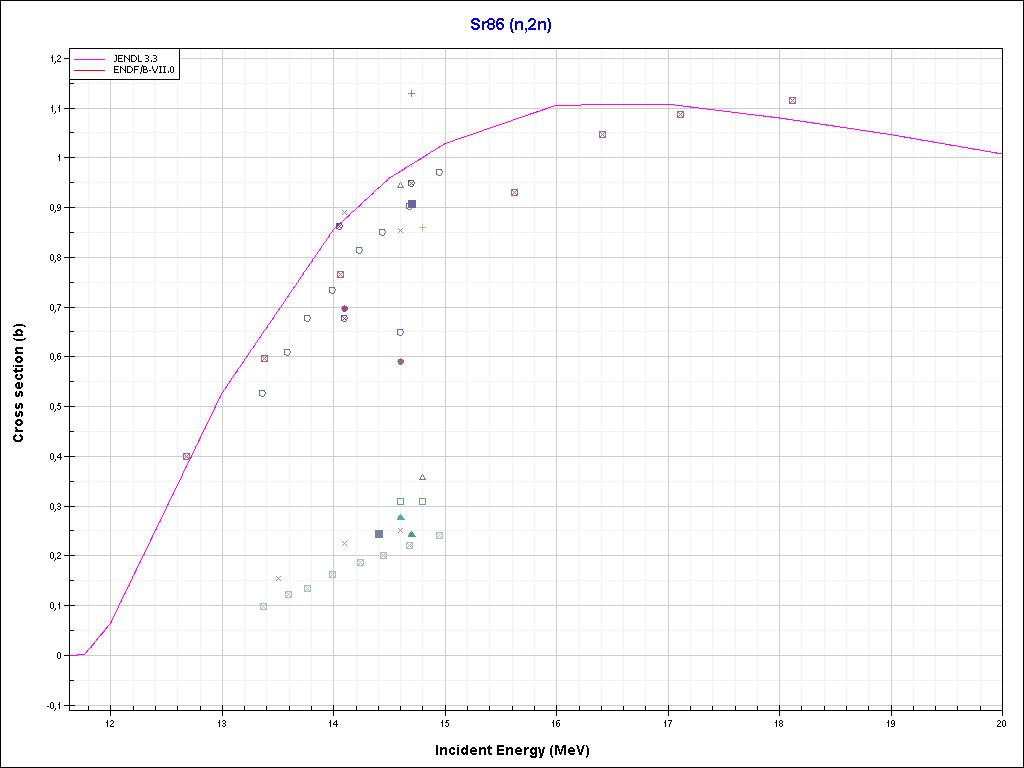
Task: Select the data point near 15.6 MeV
Action: tap(514, 192)
